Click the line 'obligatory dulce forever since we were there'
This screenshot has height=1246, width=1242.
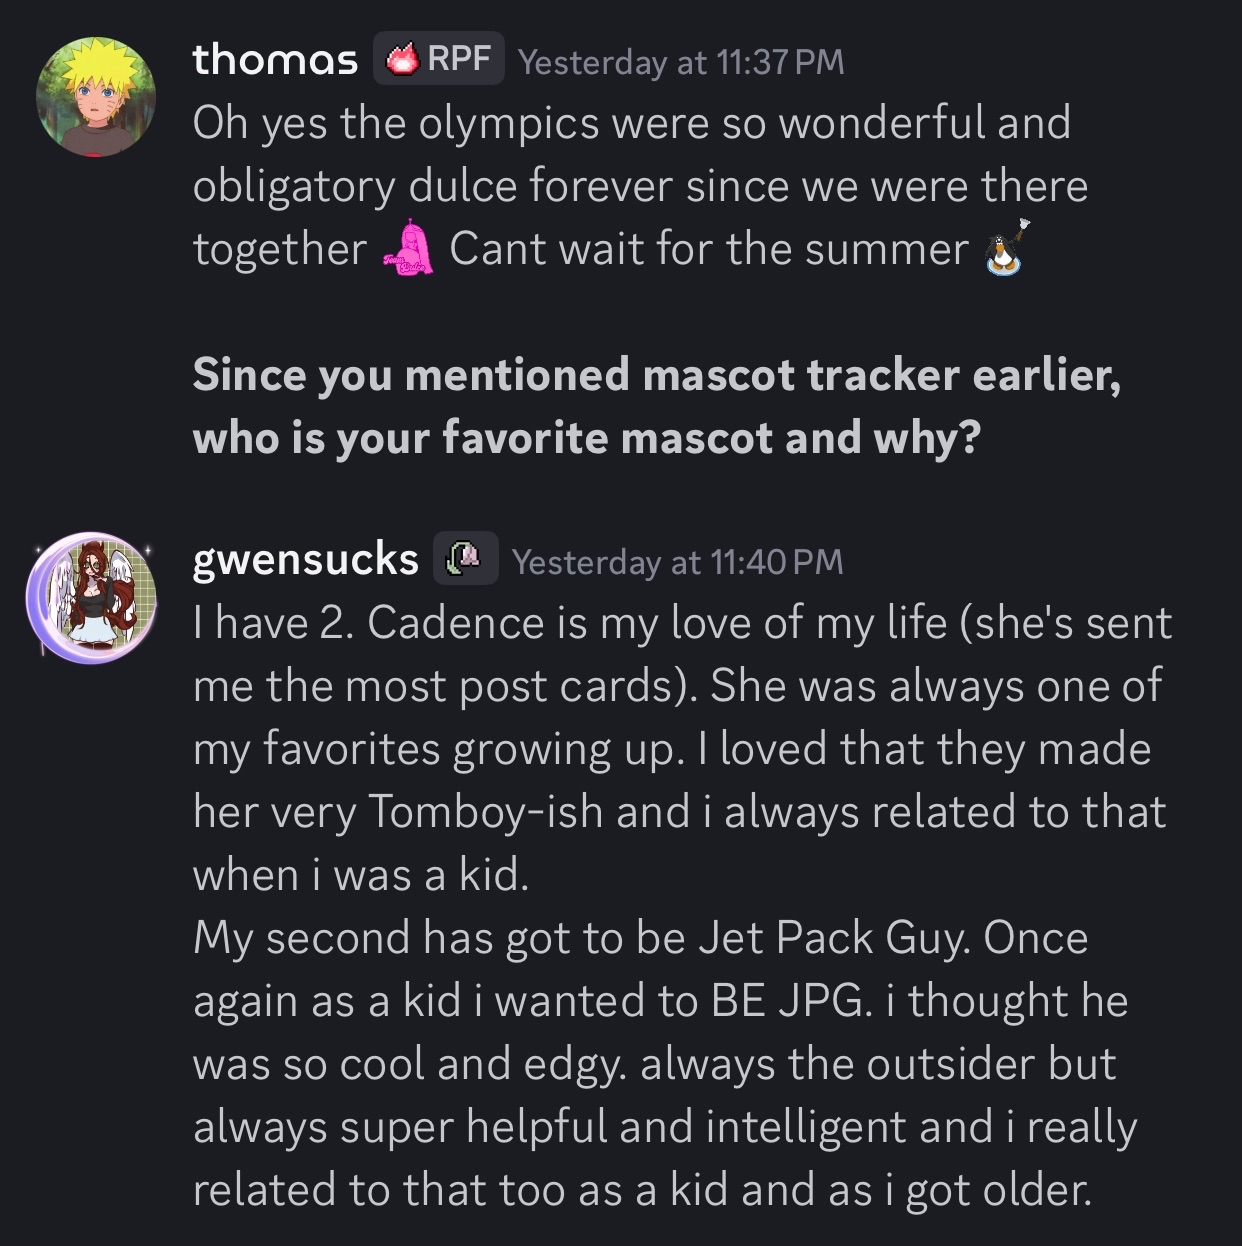(x=640, y=186)
